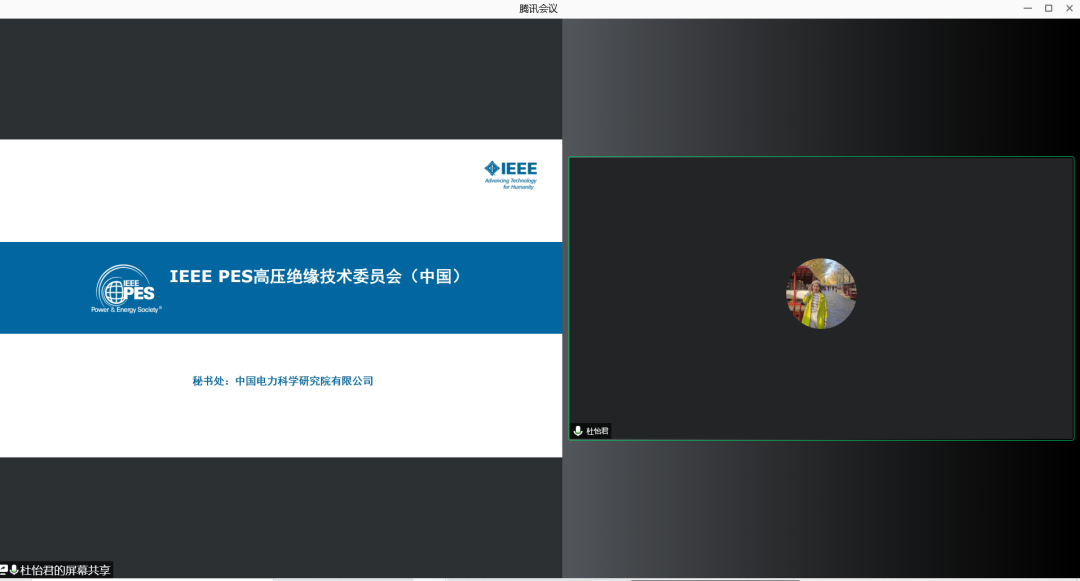Click the IEEE PES Power & Energy Society logo
The height and width of the screenshot is (581, 1080).
(x=127, y=289)
